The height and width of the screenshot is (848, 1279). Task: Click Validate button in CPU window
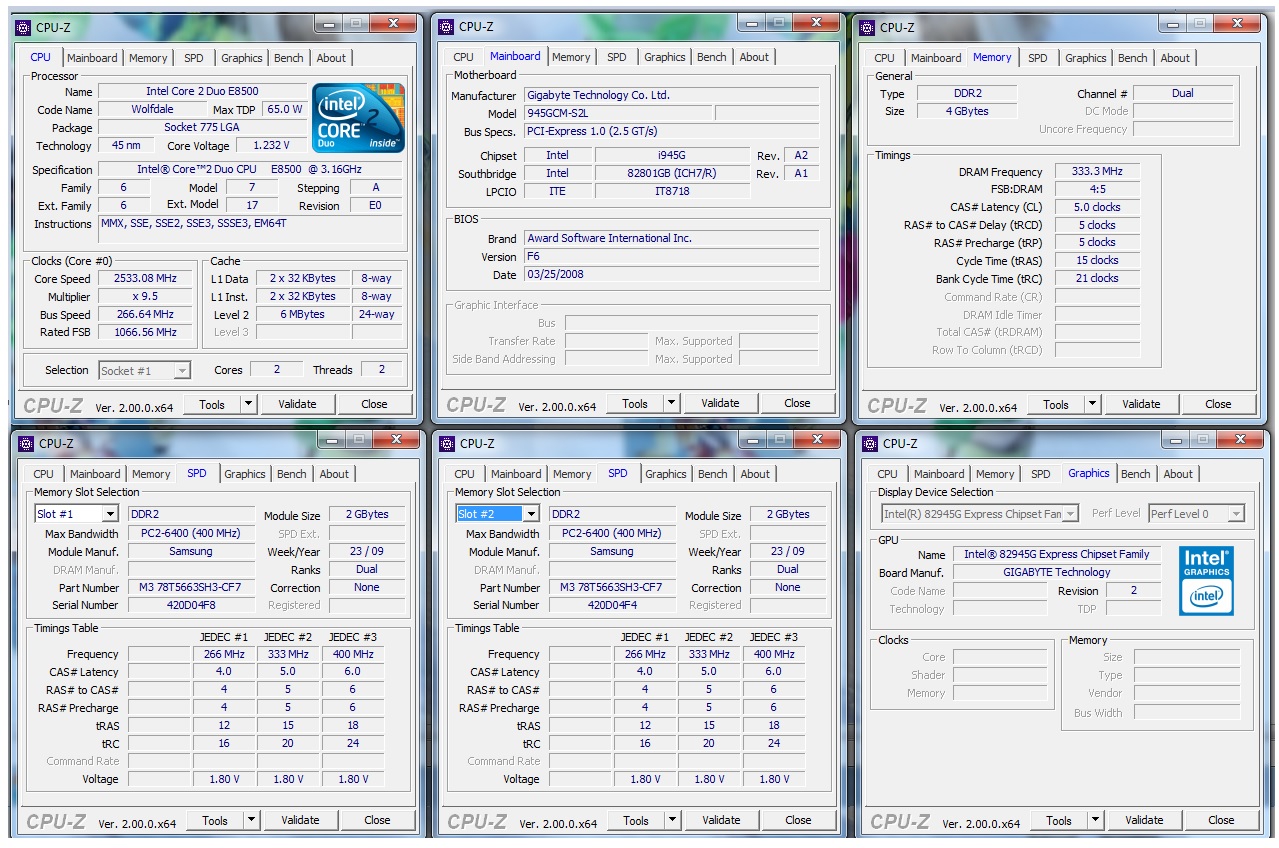[297, 404]
